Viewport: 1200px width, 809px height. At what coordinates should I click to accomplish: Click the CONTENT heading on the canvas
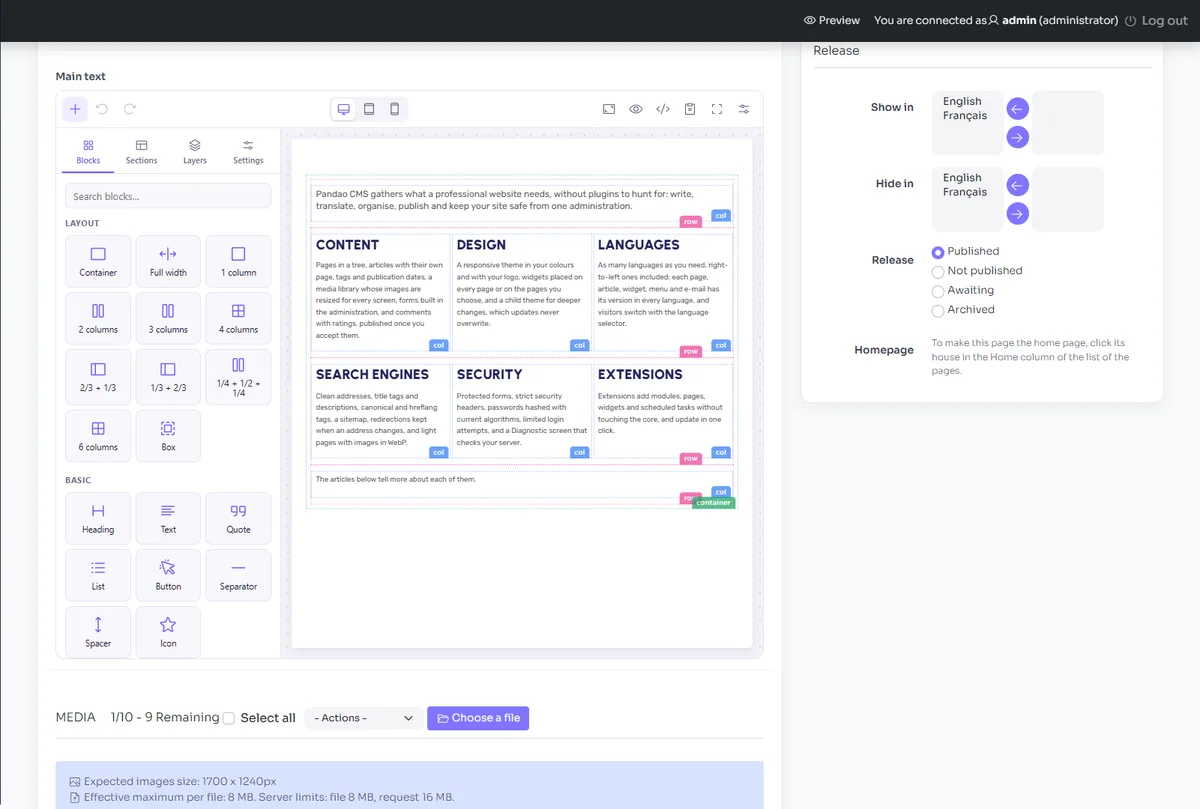[x=347, y=245]
